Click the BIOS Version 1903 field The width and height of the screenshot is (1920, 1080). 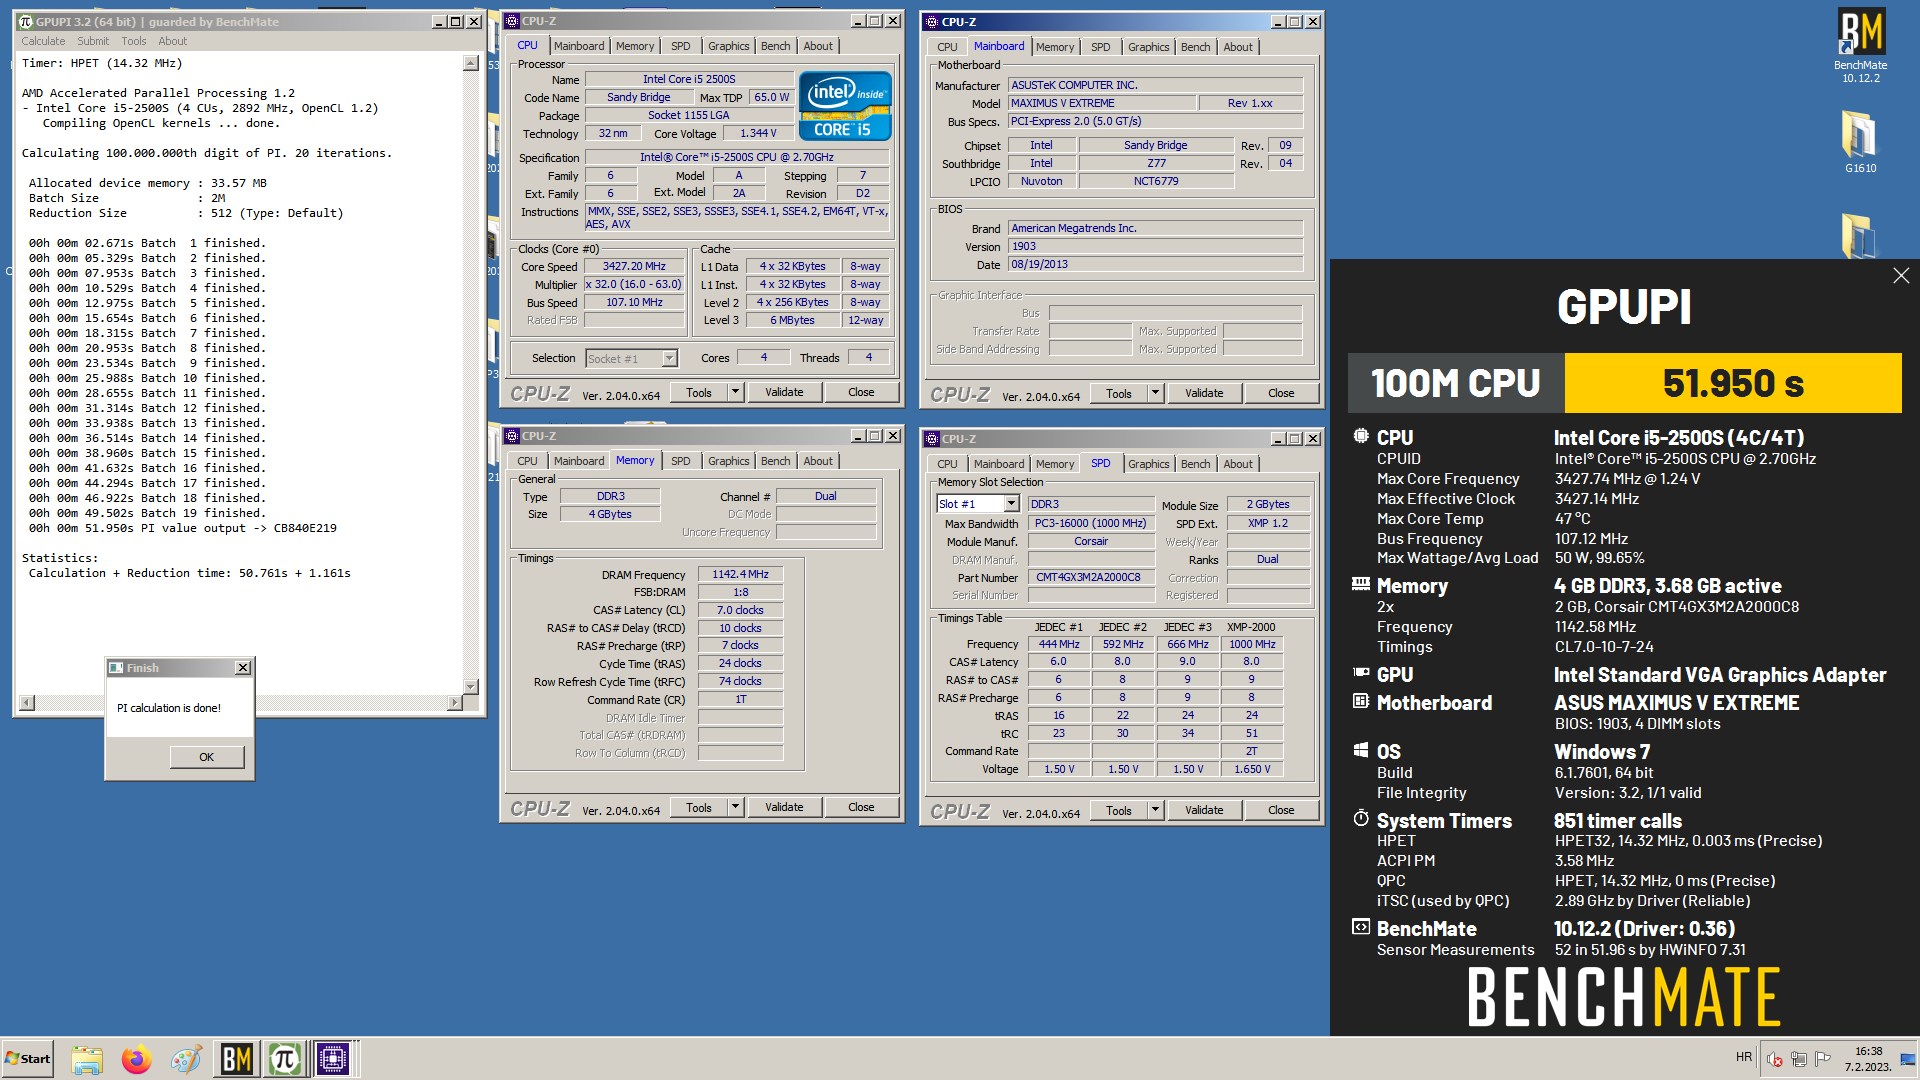1155,247
